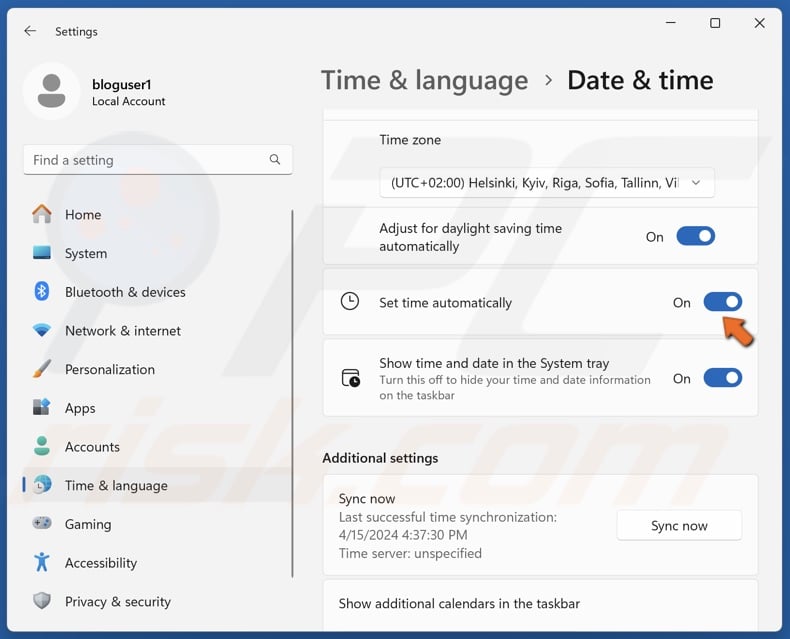Click the Find a setting search box
This screenshot has width=790, height=639.
158,160
